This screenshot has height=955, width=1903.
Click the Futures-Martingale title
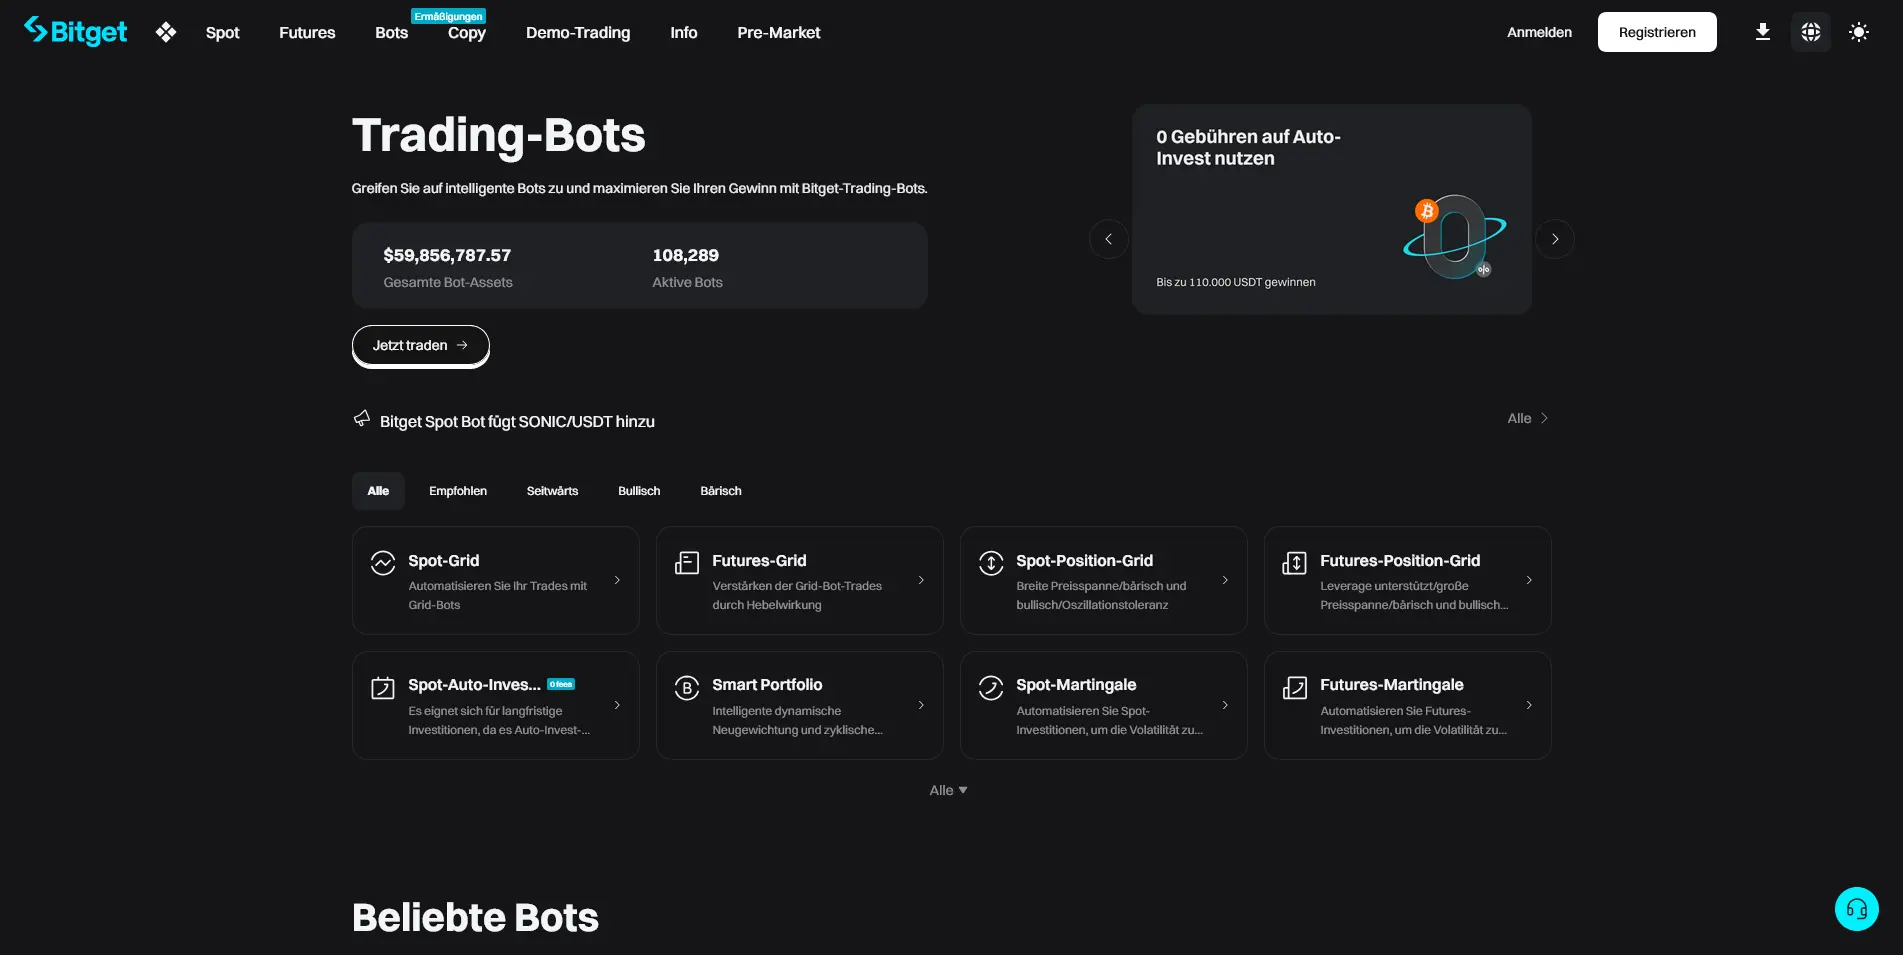coord(1392,685)
